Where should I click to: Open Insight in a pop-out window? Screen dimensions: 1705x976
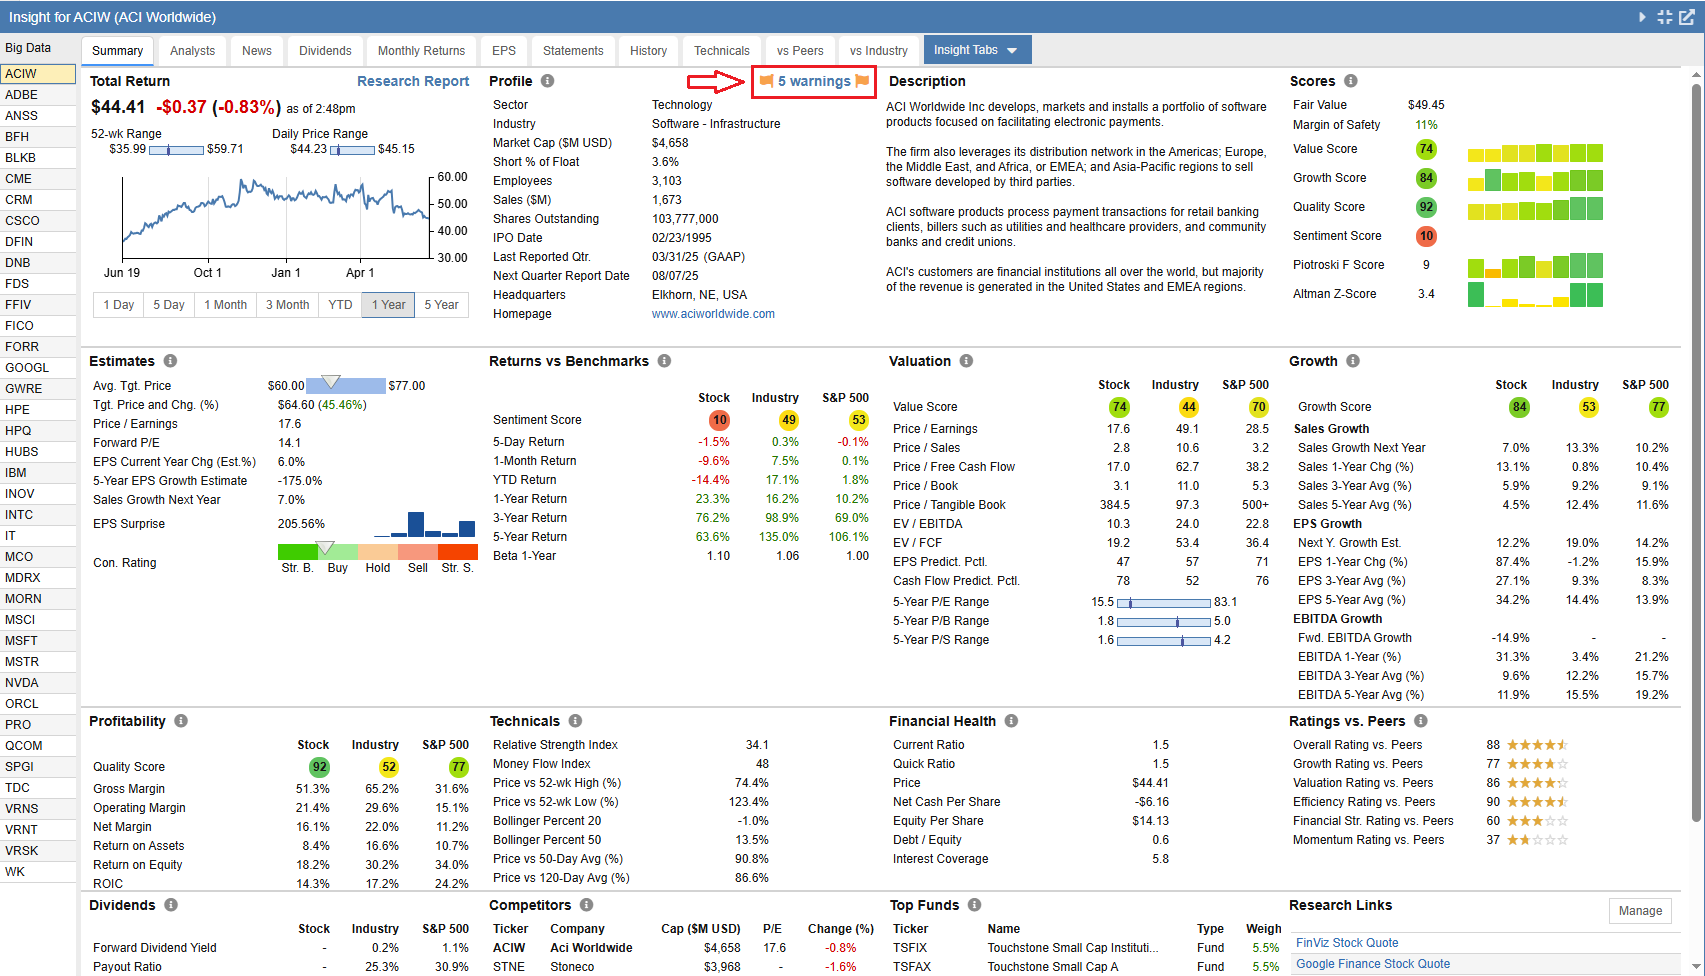(x=1687, y=17)
